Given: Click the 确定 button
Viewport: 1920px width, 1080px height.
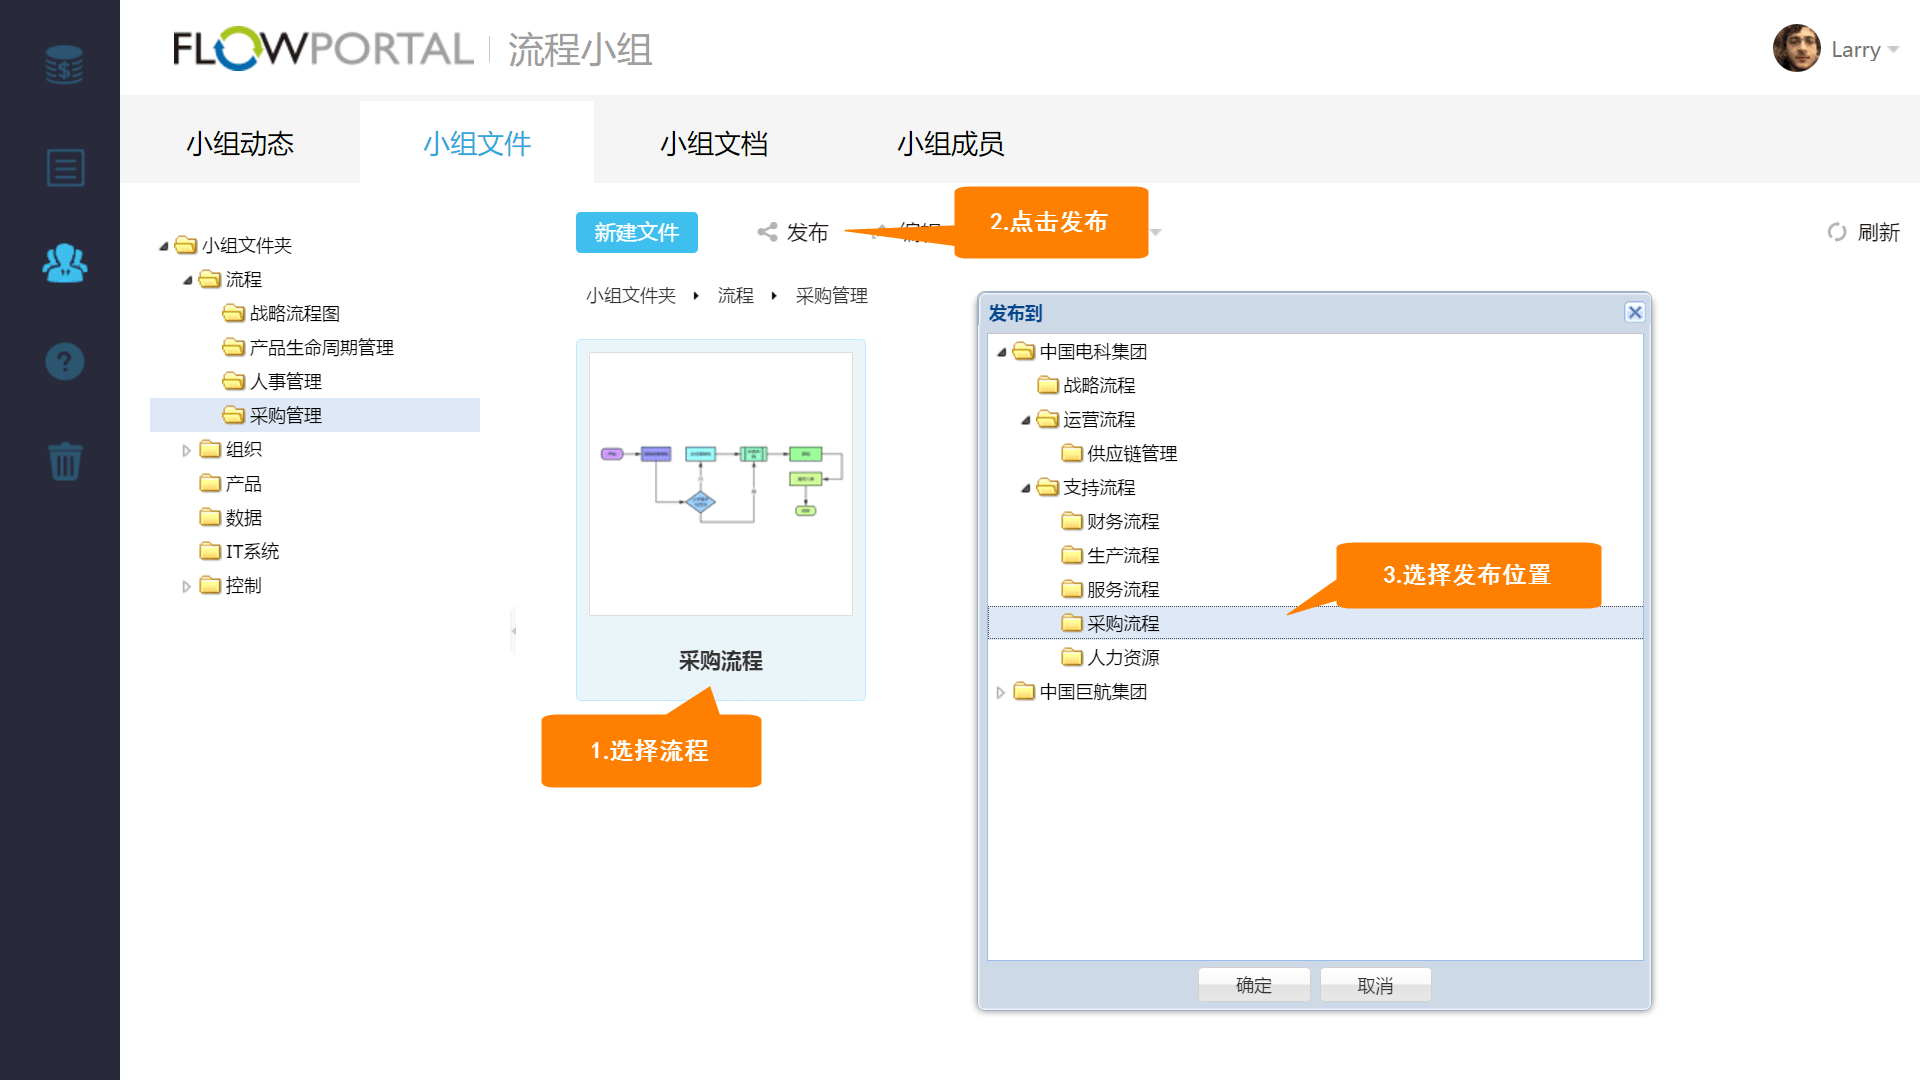Looking at the screenshot, I should pyautogui.click(x=1253, y=985).
